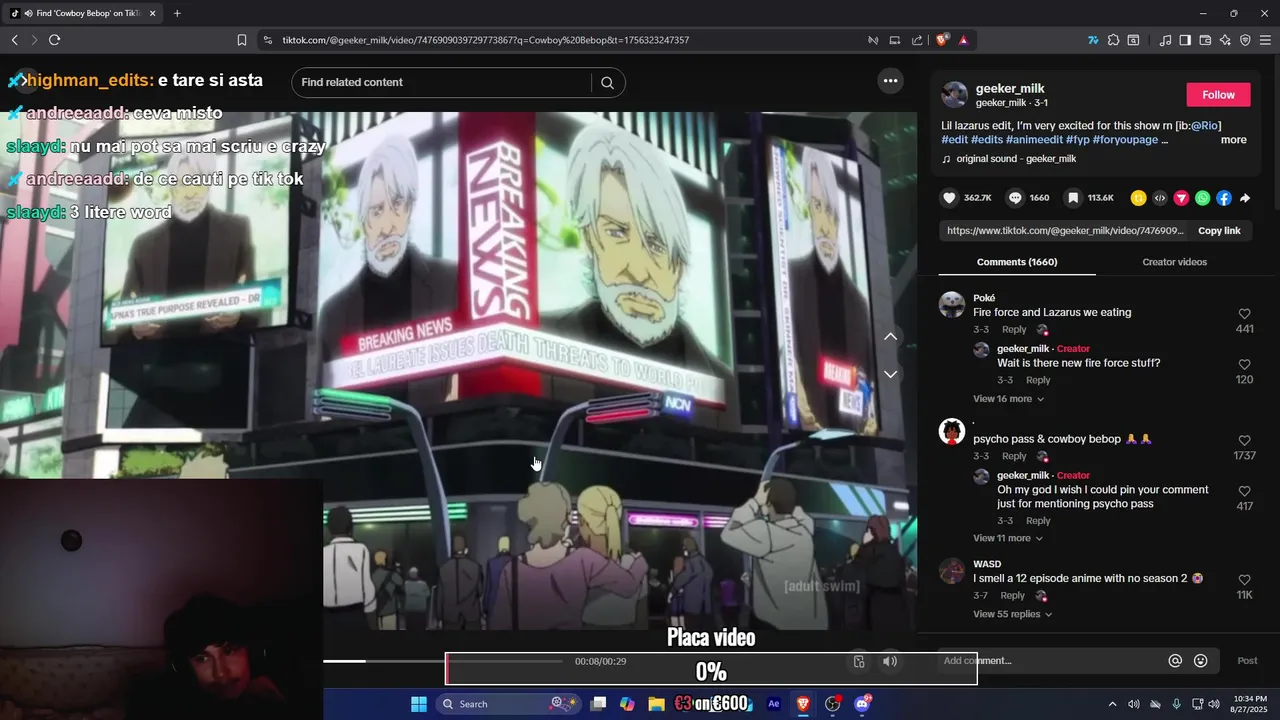Image resolution: width=1280 pixels, height=720 pixels.
Task: Open geeker_milk's profile avatar
Action: click(955, 95)
